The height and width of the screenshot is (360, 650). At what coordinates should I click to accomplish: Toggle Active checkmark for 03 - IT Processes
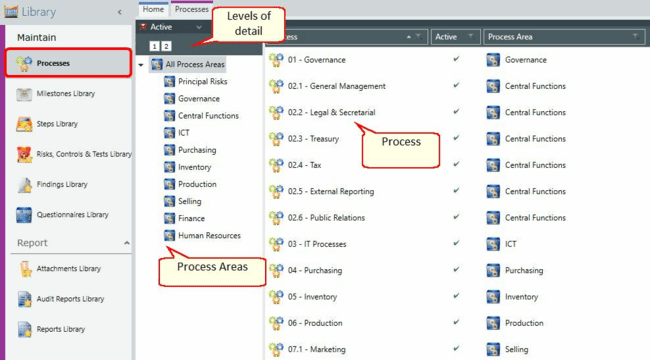[456, 243]
